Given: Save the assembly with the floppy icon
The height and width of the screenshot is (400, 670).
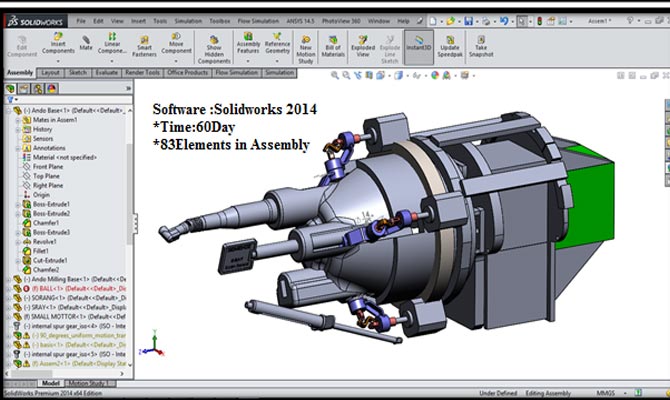Looking at the screenshot, I should tap(469, 21).
